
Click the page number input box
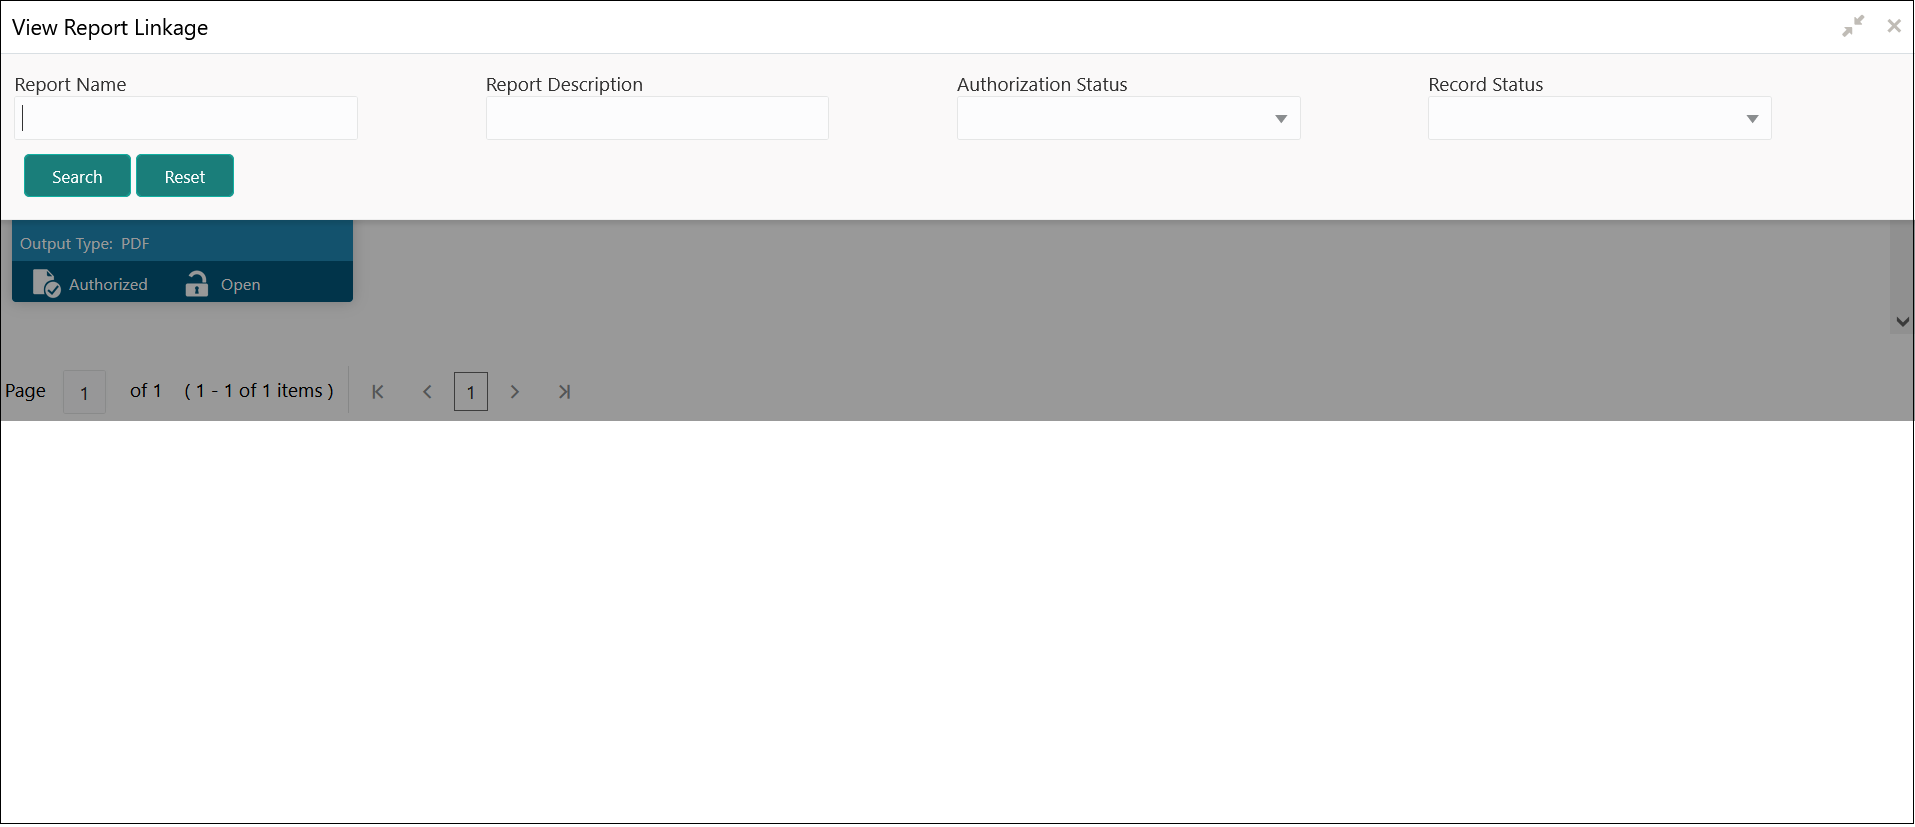(85, 392)
